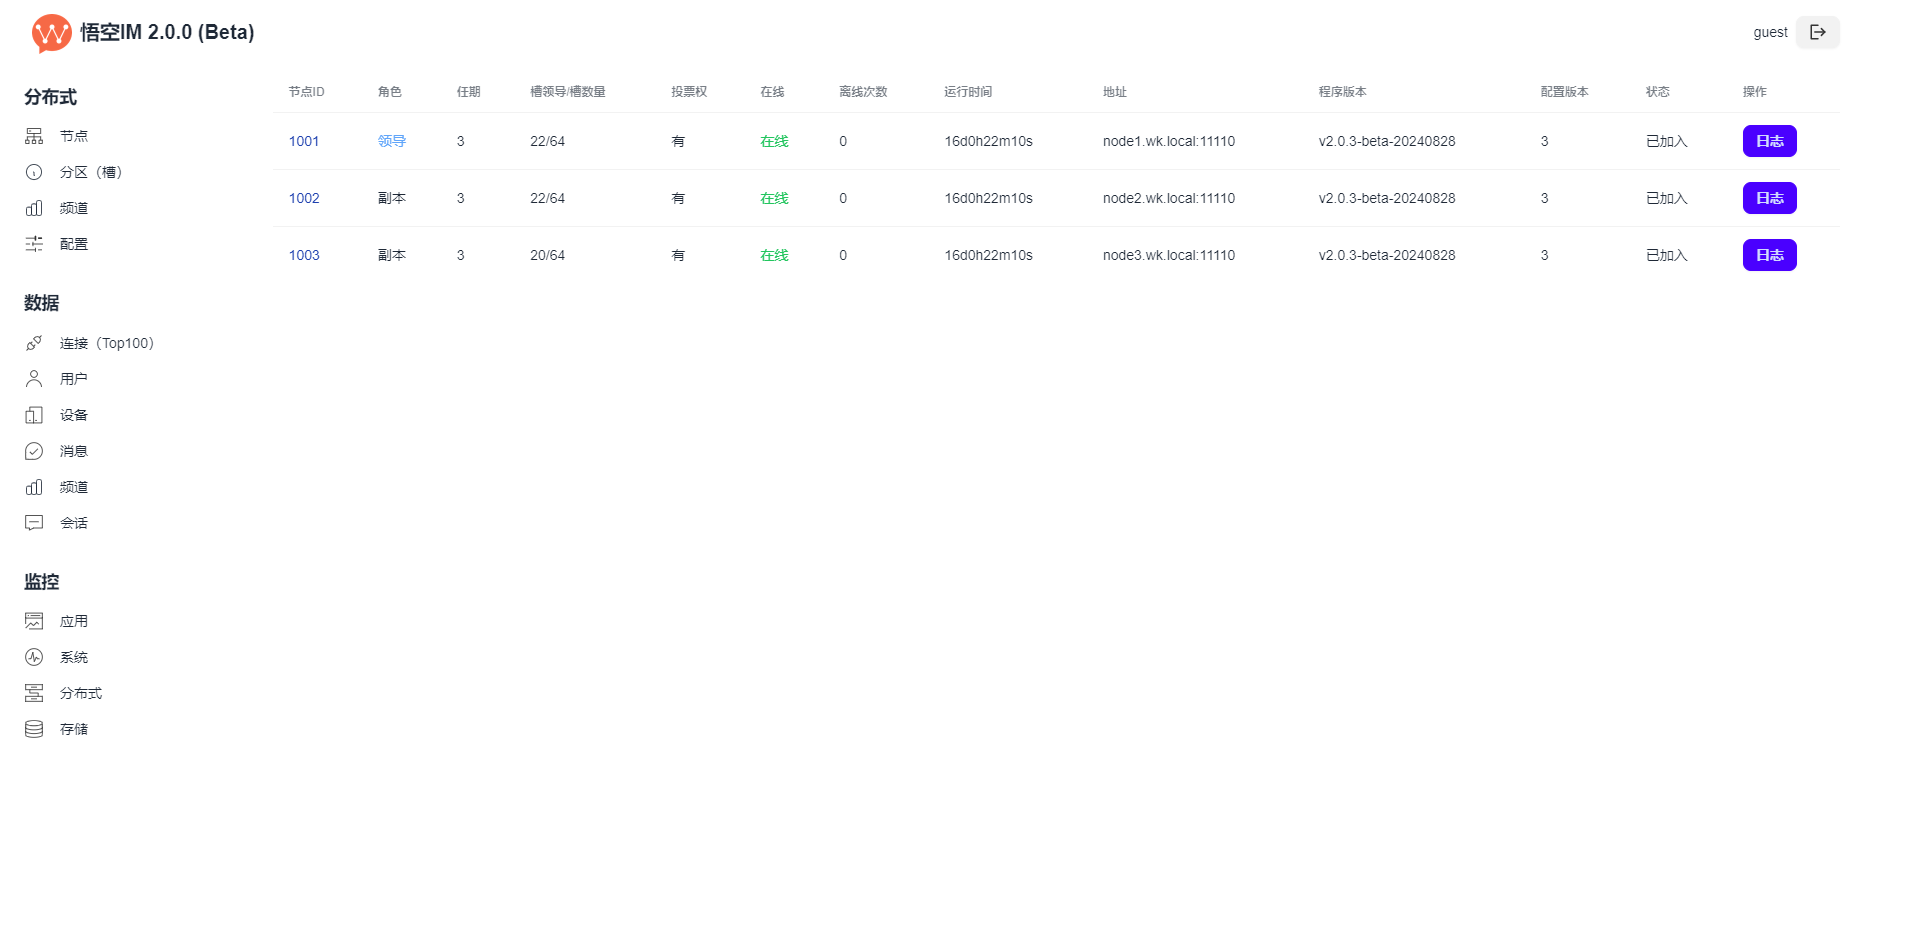The image size is (1920, 945).
Task: Click the 会话 conversation icon
Action: pos(34,523)
